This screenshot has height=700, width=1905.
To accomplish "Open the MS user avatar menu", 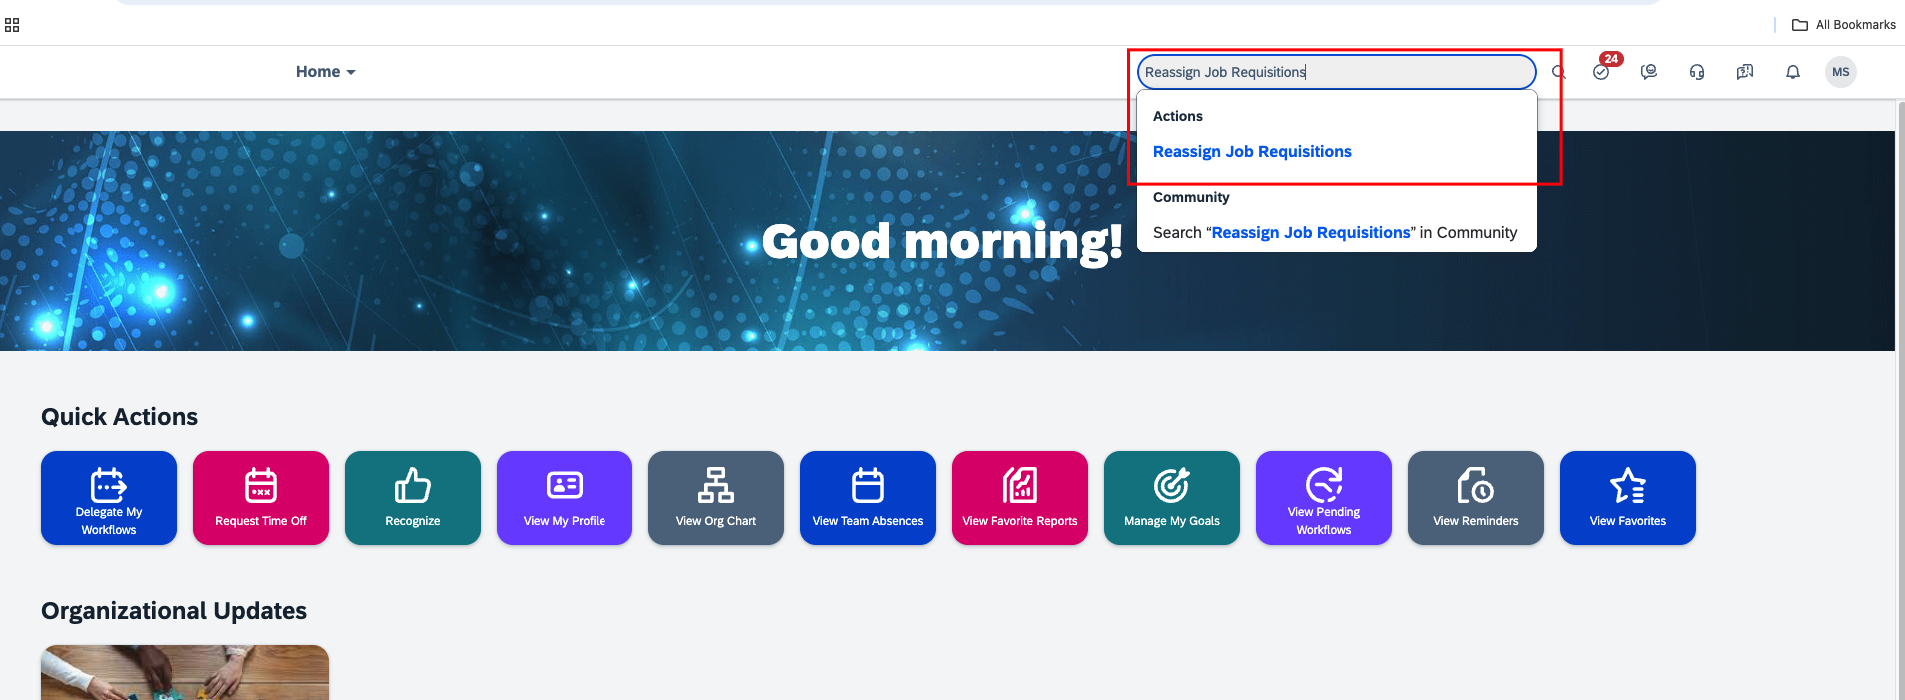I will click(1841, 72).
